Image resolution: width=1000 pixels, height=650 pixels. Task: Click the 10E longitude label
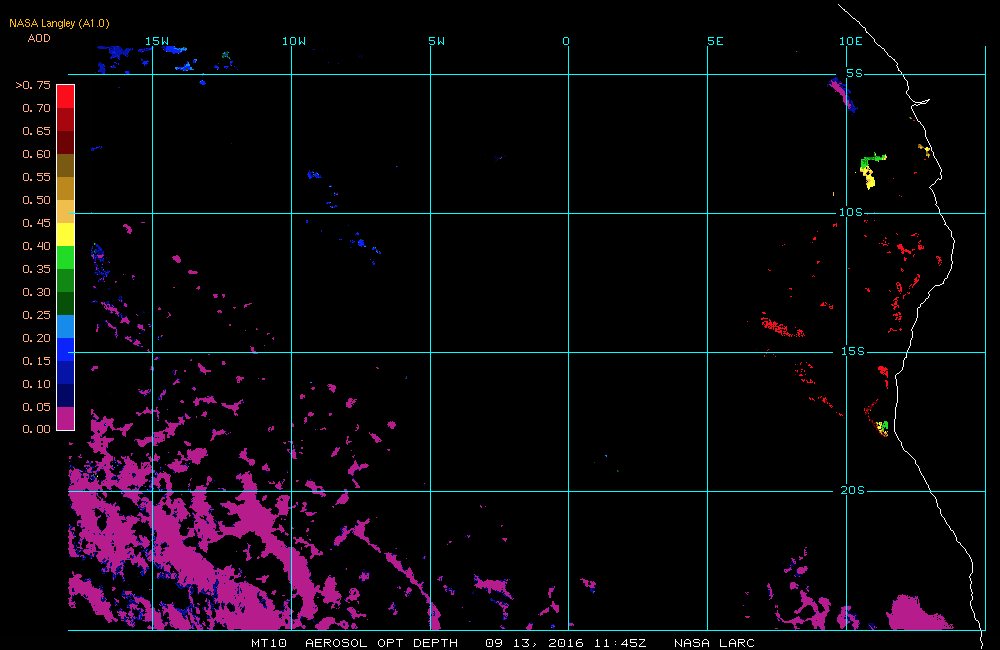pos(851,41)
